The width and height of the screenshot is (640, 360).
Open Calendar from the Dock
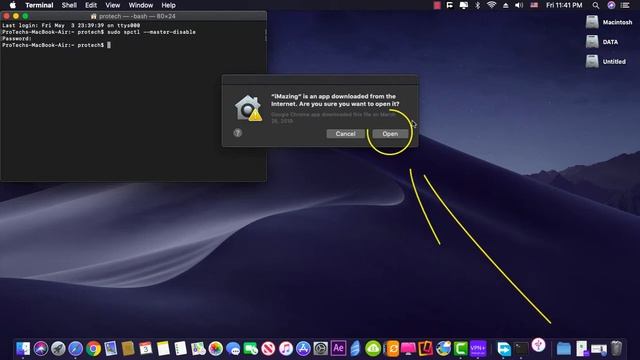(145, 349)
